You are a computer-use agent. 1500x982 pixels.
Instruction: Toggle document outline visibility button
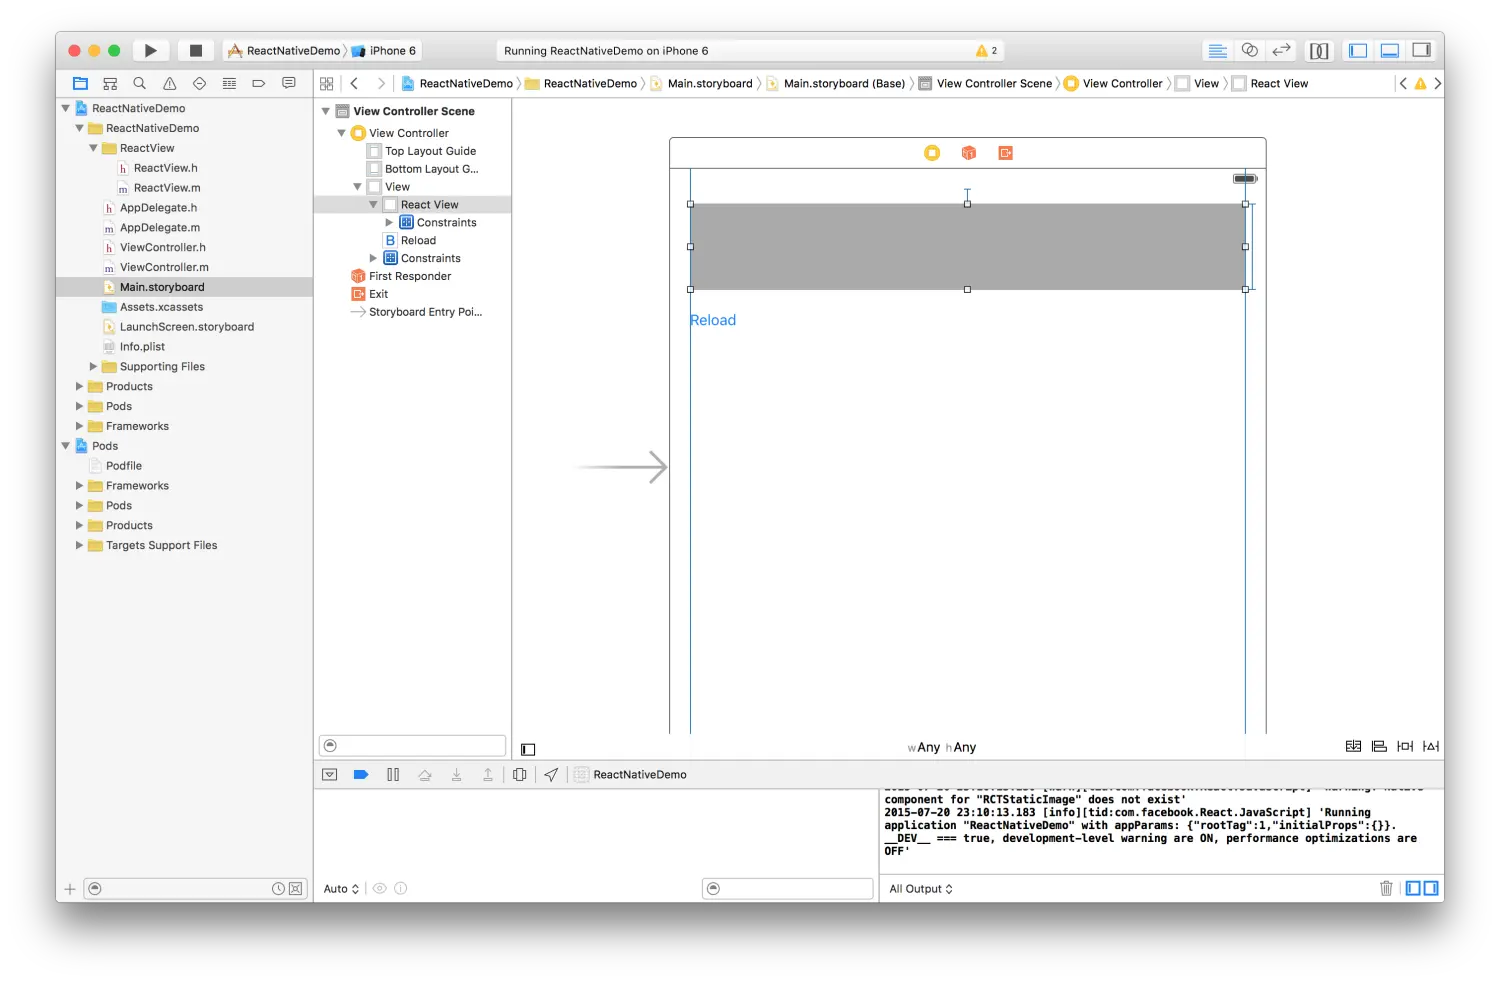click(x=528, y=749)
